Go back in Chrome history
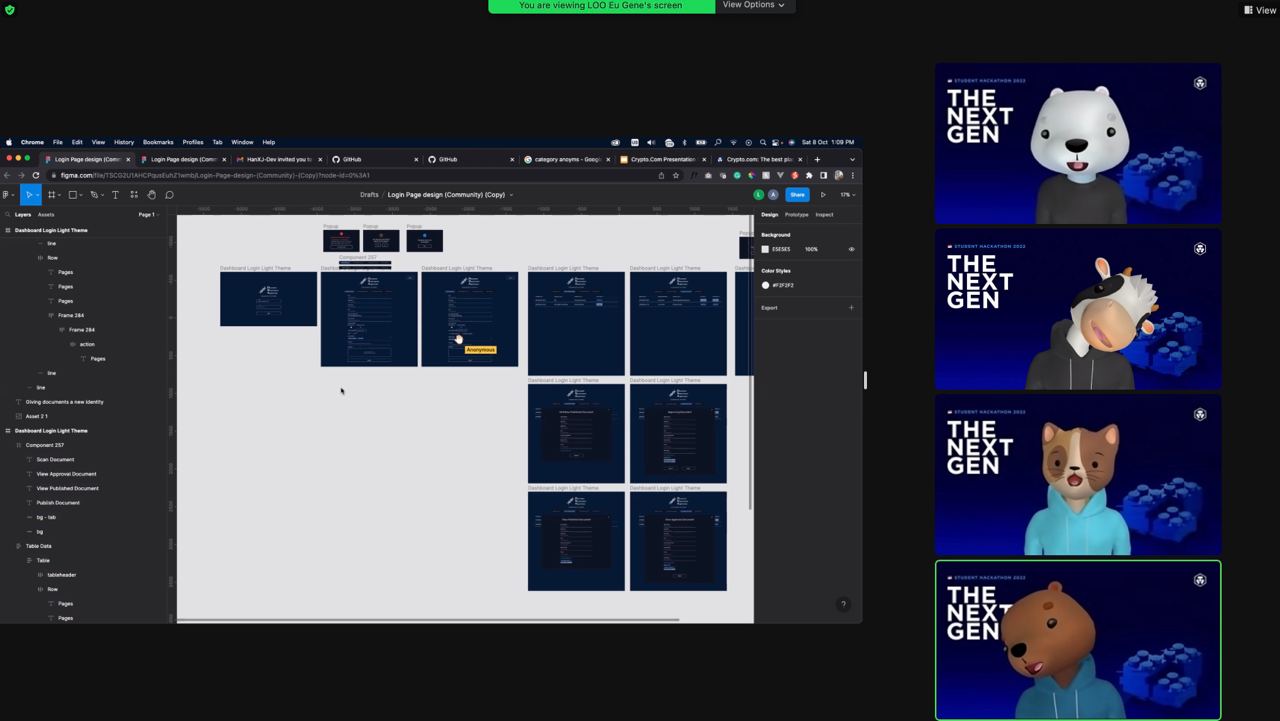Viewport: 1280px width, 721px height. pyautogui.click(x=8, y=175)
